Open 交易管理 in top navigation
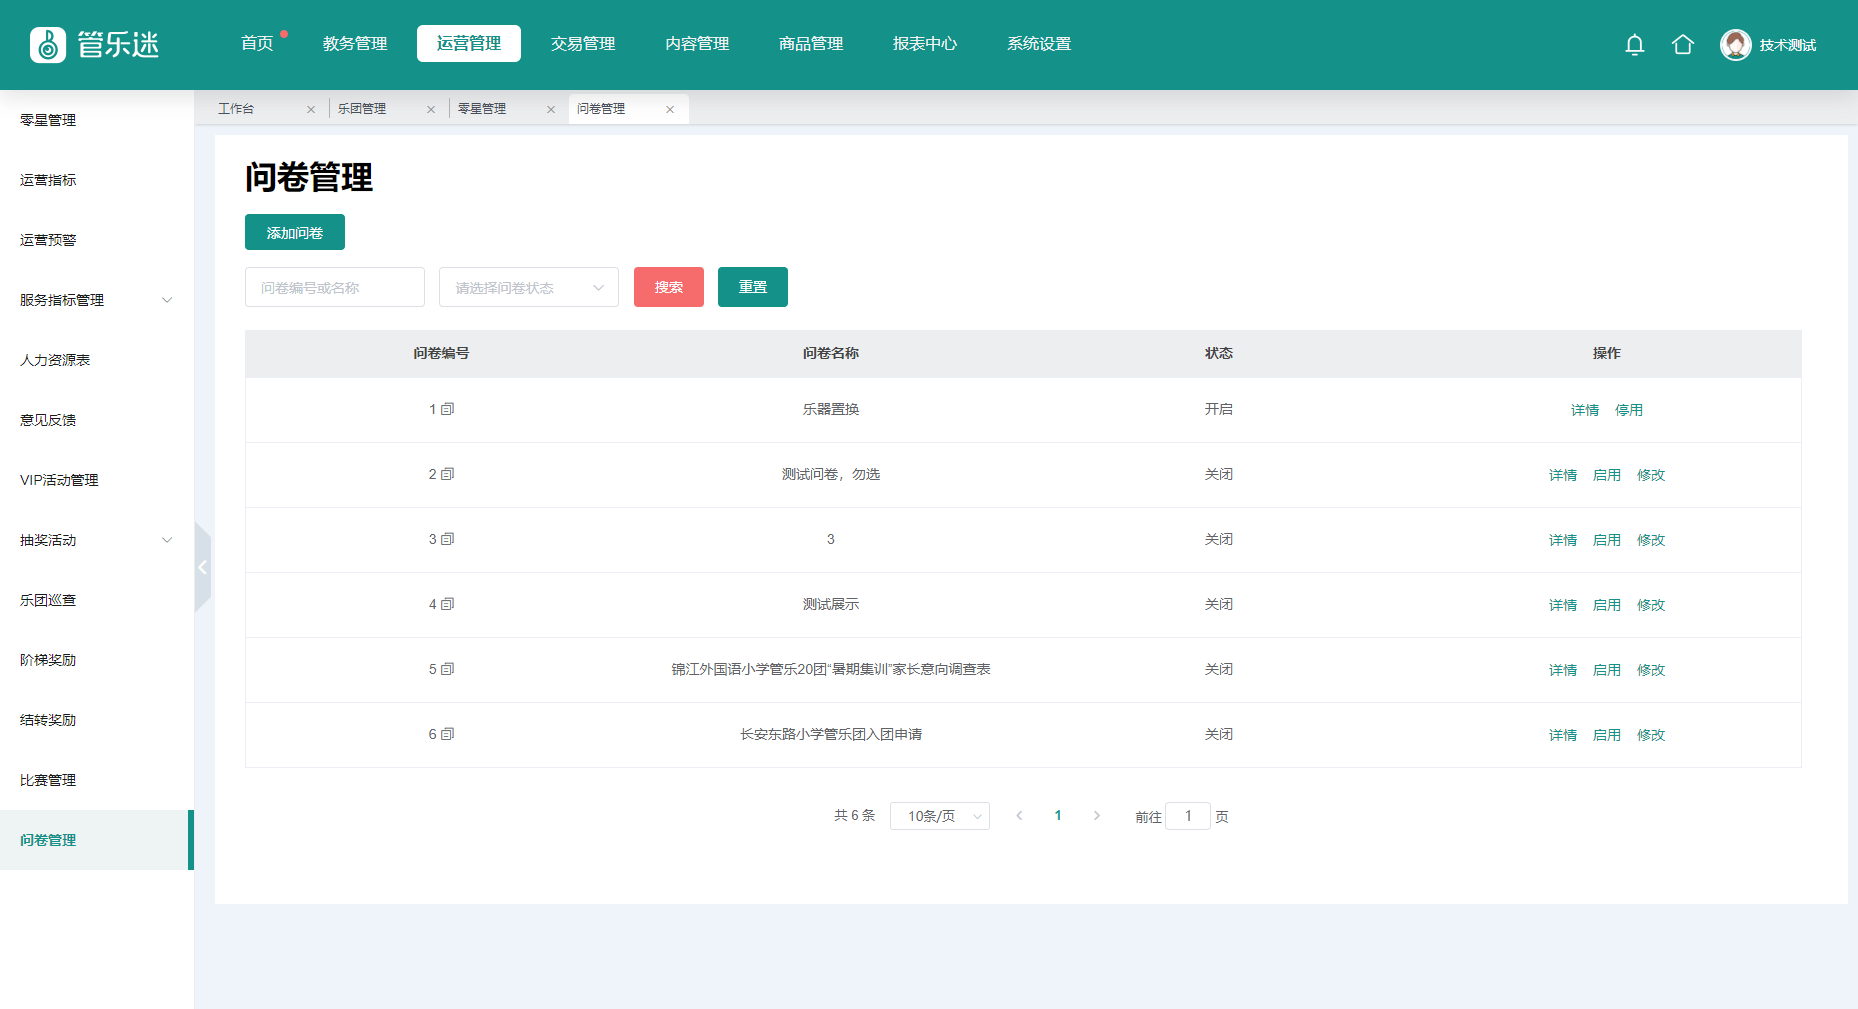 583,44
